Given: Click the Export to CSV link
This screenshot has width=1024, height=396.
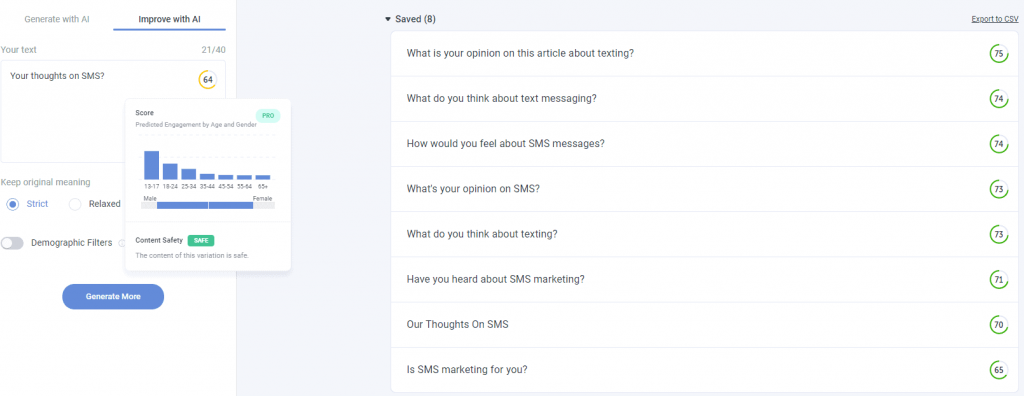Looking at the screenshot, I should [x=995, y=20].
